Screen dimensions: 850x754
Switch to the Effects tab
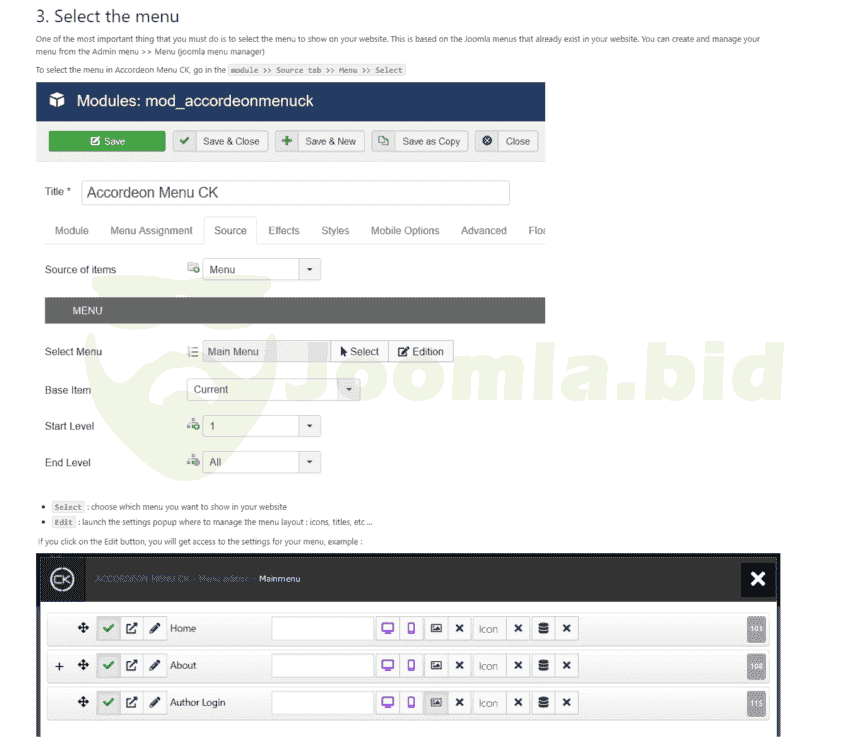pyautogui.click(x=284, y=231)
